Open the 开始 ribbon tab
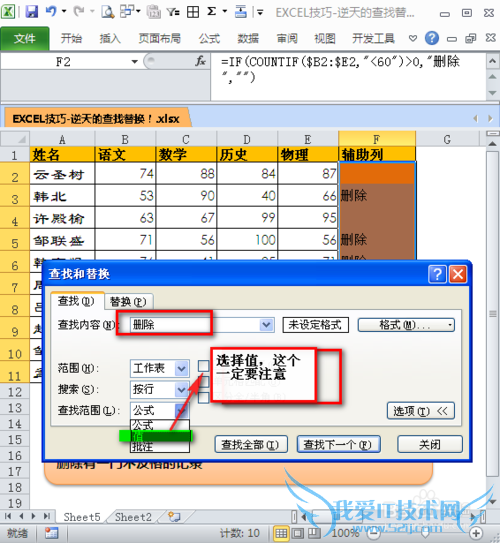 click(x=71, y=38)
